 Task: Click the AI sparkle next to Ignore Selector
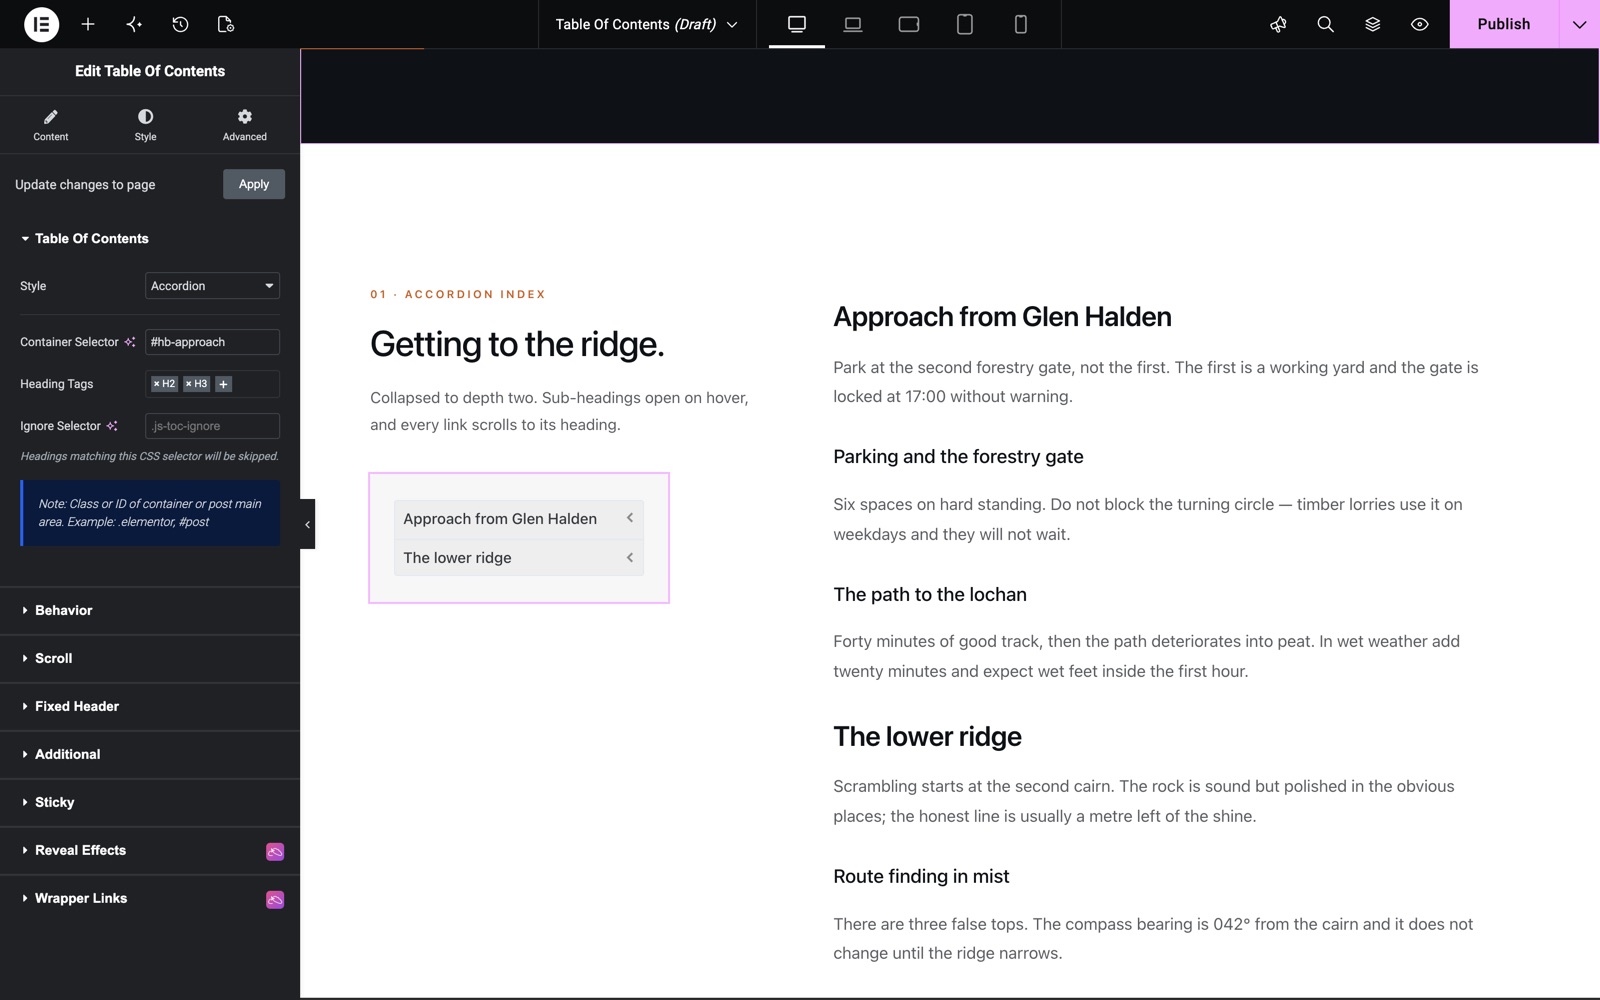pyautogui.click(x=112, y=426)
